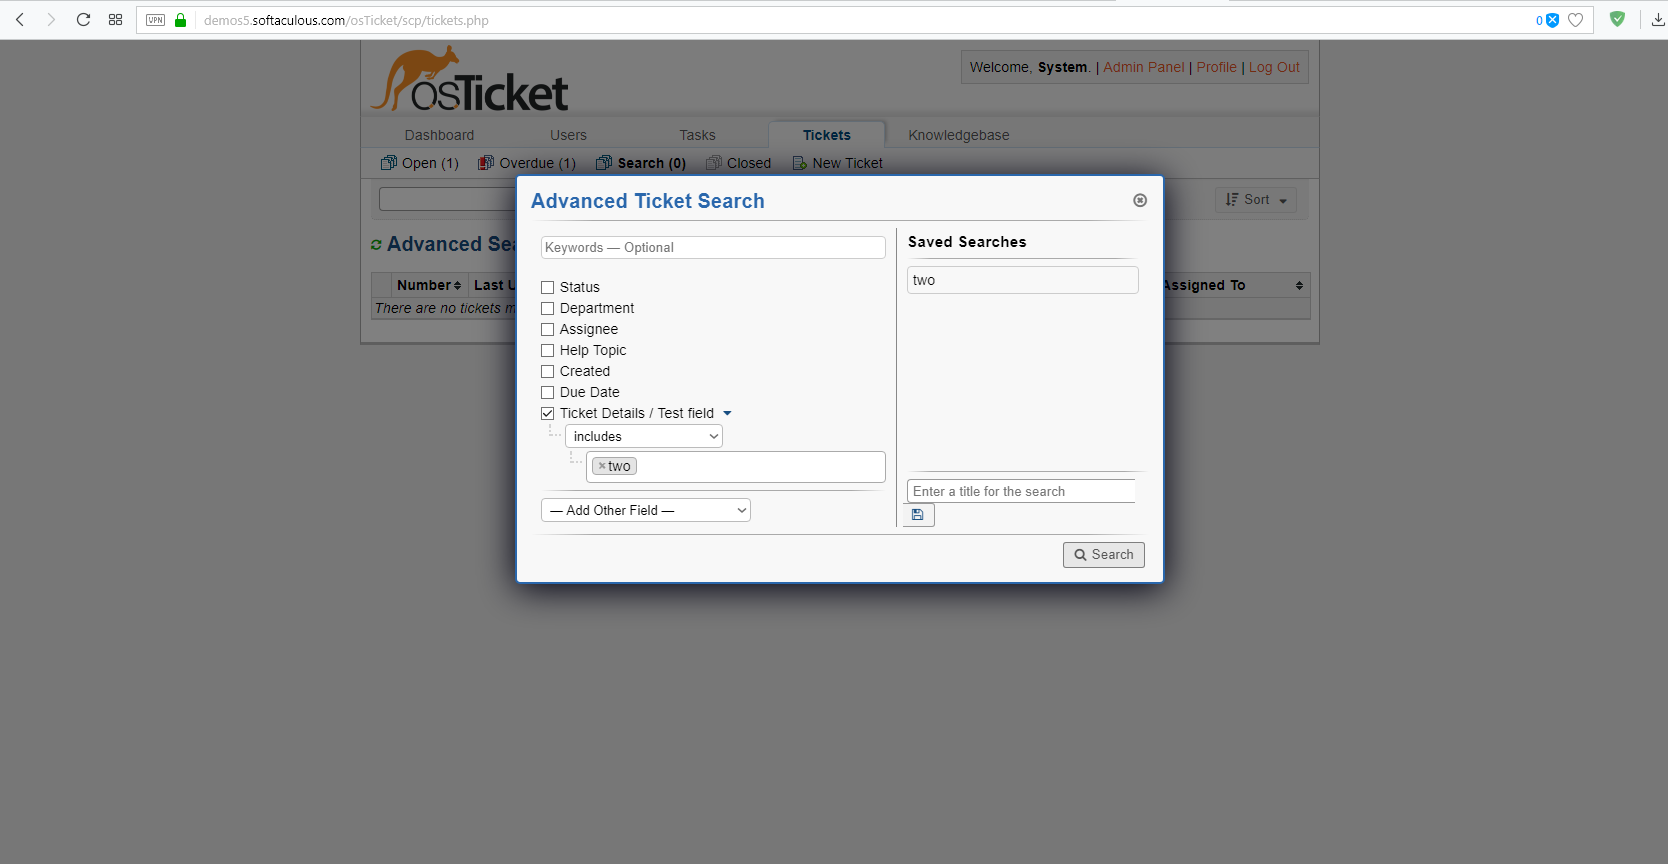The image size is (1668, 864).
Task: Check the Department filter
Action: (547, 308)
